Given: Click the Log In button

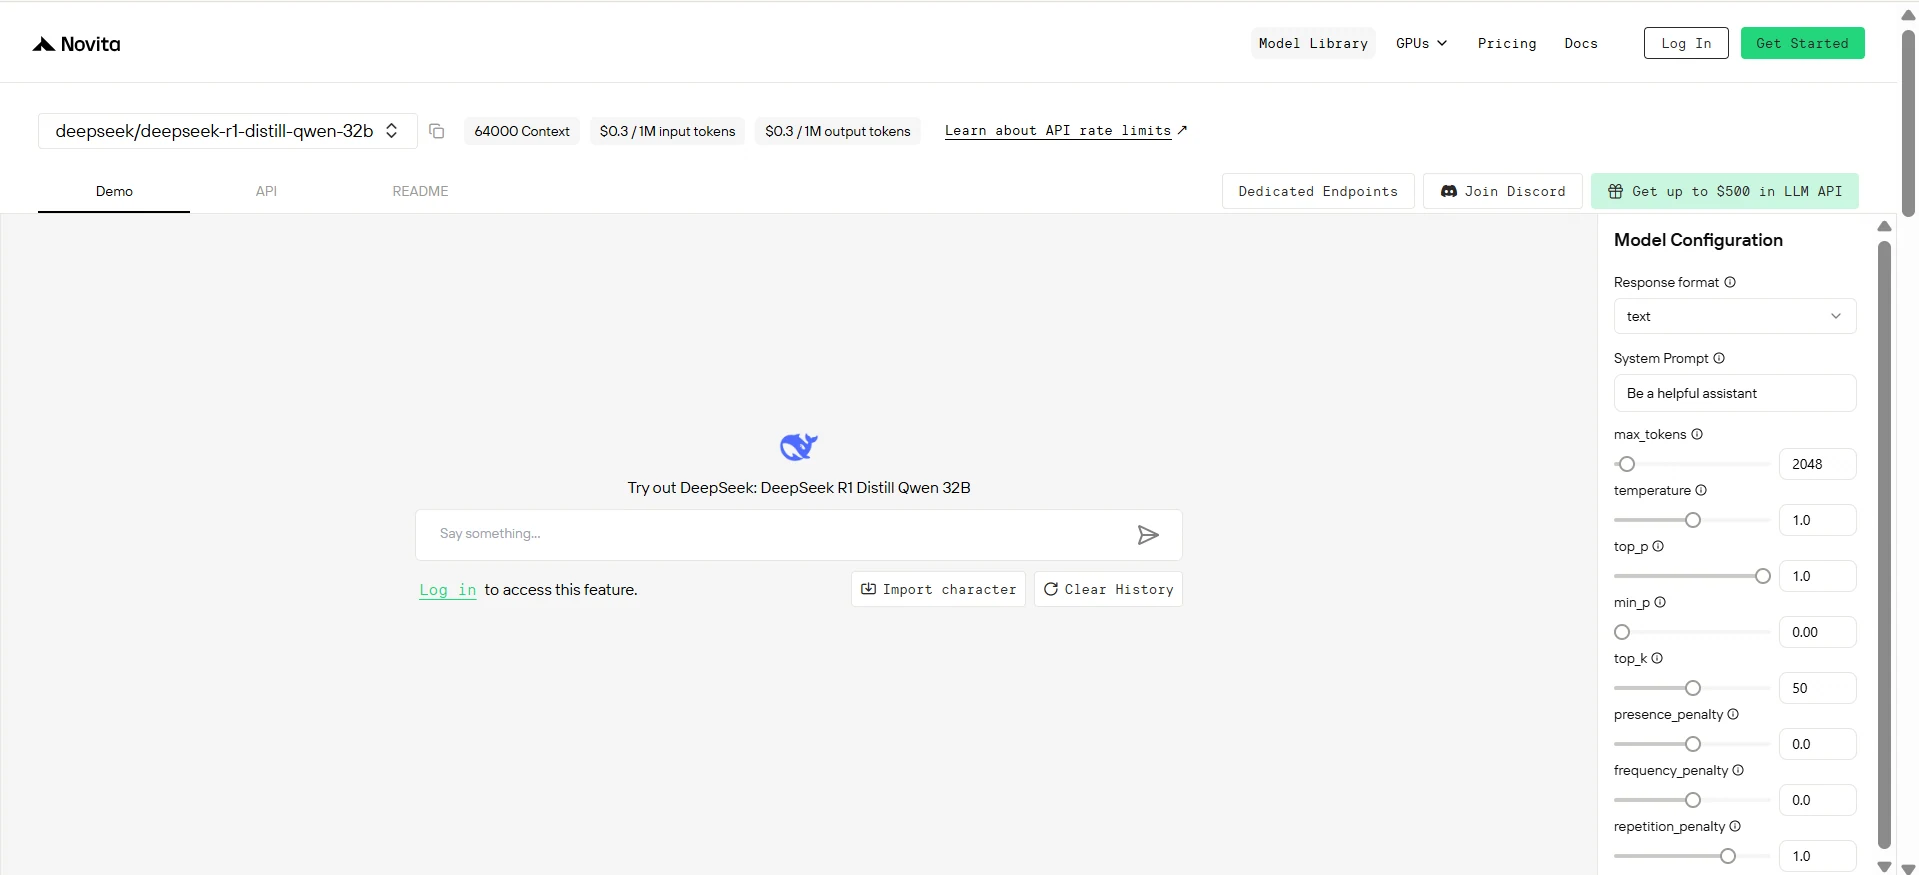Looking at the screenshot, I should click(x=1686, y=43).
